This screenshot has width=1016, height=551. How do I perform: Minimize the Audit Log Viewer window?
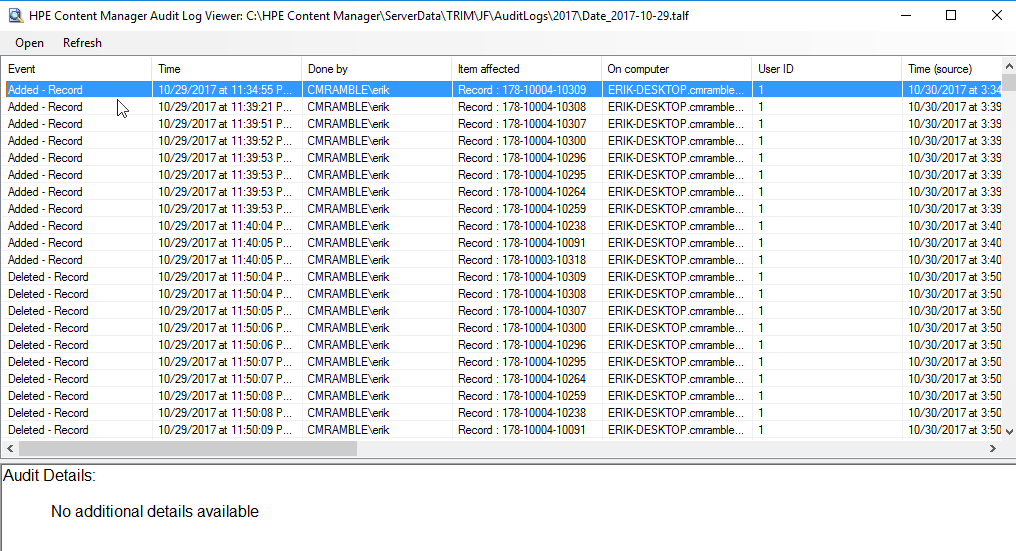point(906,15)
